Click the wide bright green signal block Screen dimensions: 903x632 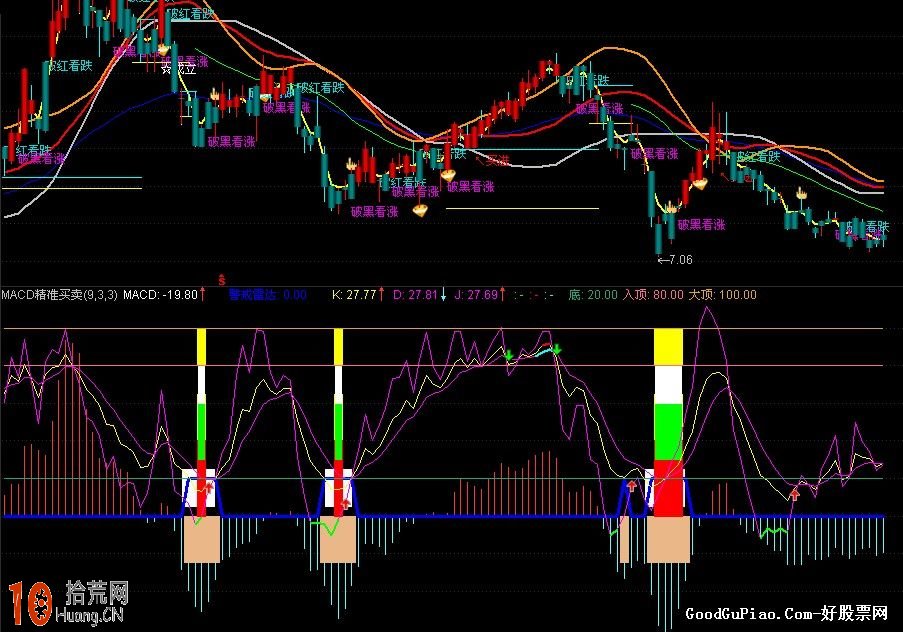point(669,432)
